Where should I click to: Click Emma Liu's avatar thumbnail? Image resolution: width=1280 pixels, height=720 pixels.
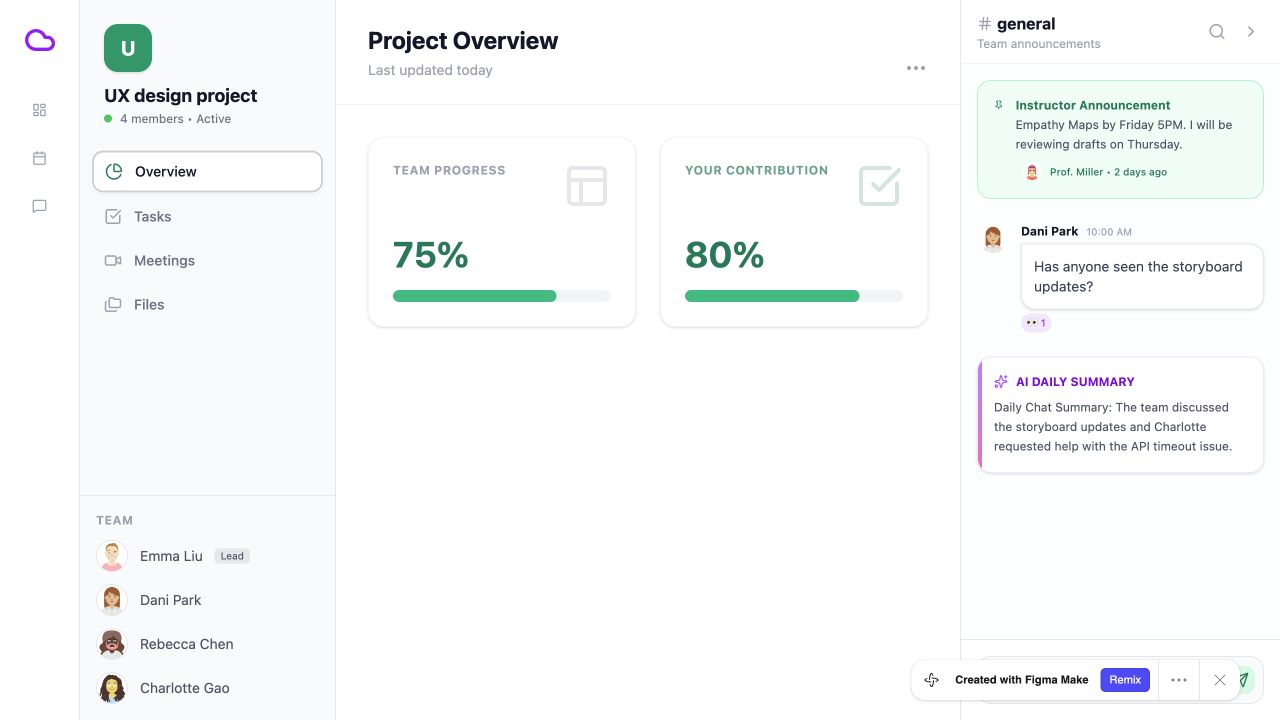[x=112, y=556]
